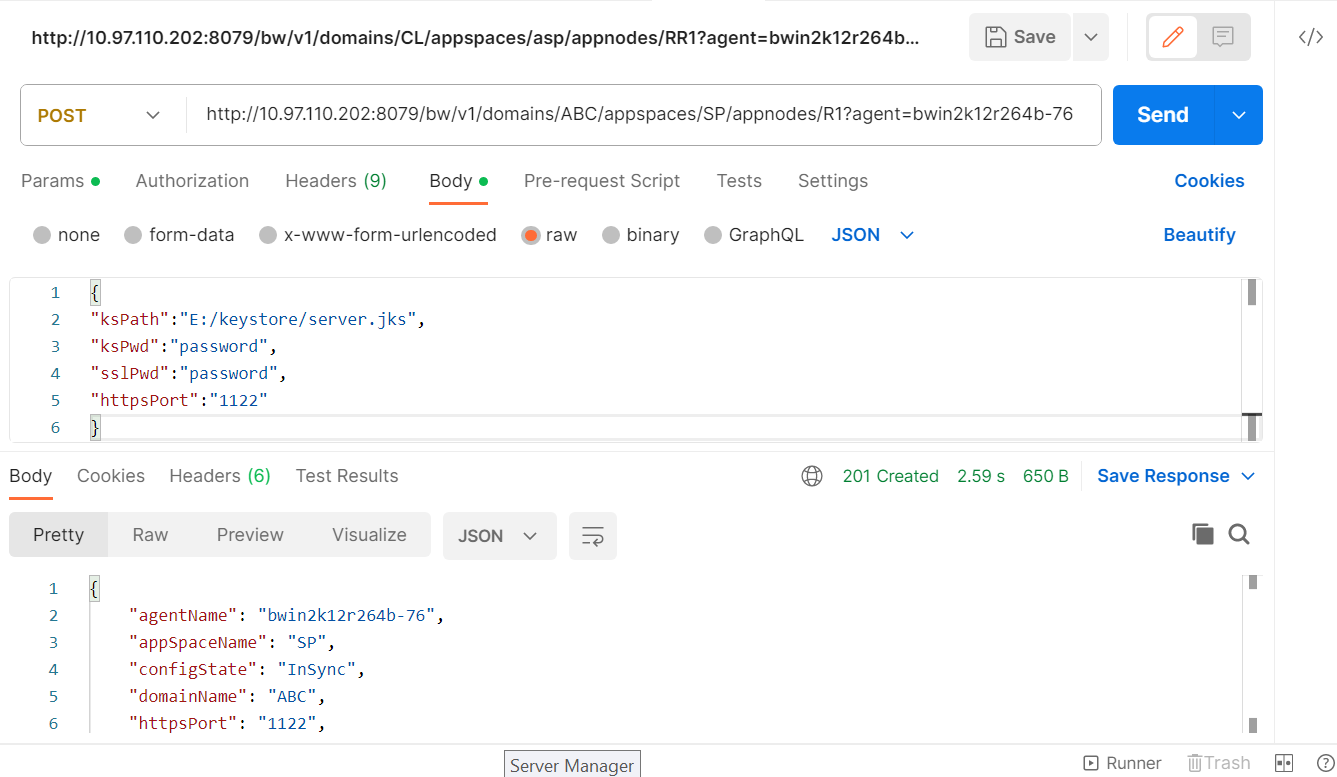Copy response with the copy icon
The width and height of the screenshot is (1337, 777).
(x=1202, y=534)
